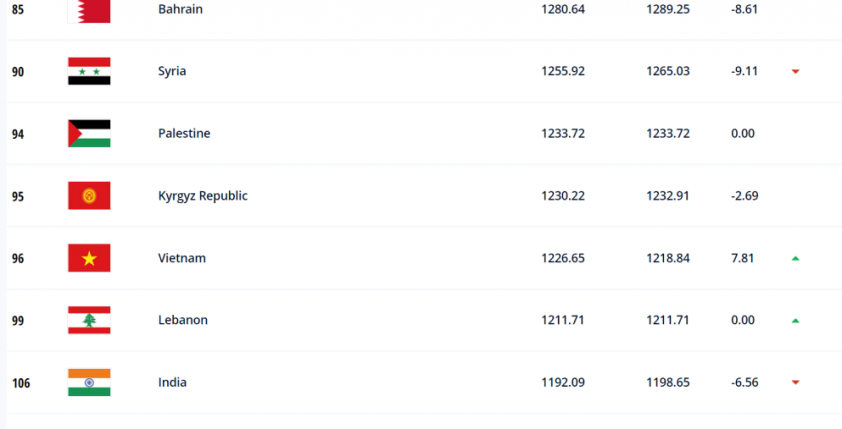Viewport: 842px width, 429px height.
Task: Click the India flag icon
Action: click(x=89, y=382)
